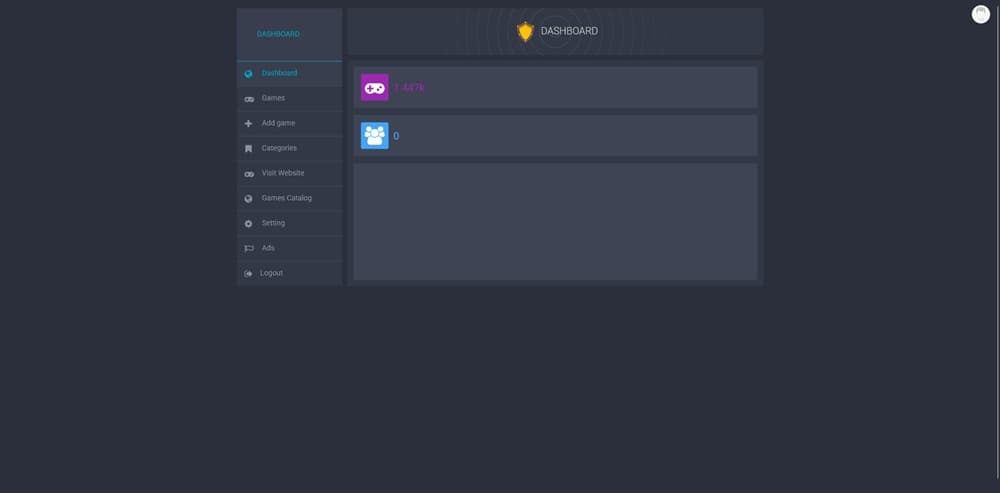Click the users count value 0
The width and height of the screenshot is (1000, 493).
tap(396, 136)
